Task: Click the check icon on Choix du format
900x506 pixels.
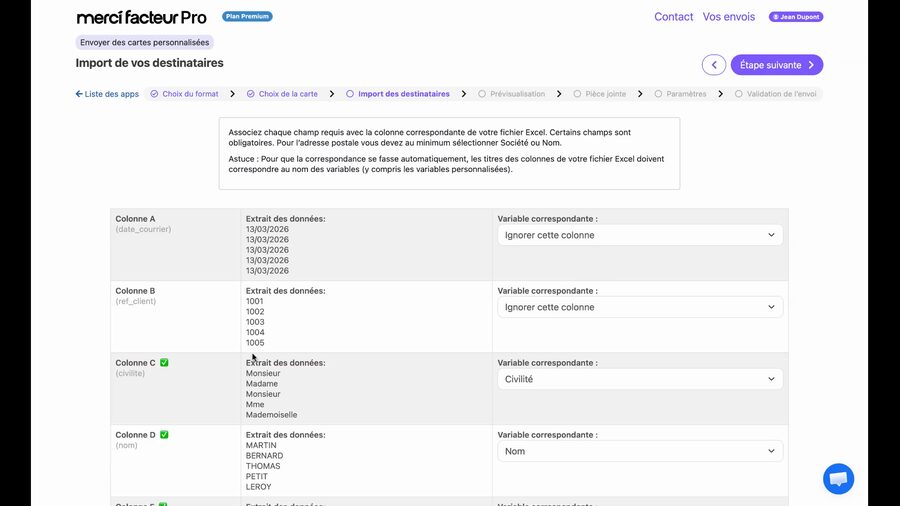Action: pos(154,94)
